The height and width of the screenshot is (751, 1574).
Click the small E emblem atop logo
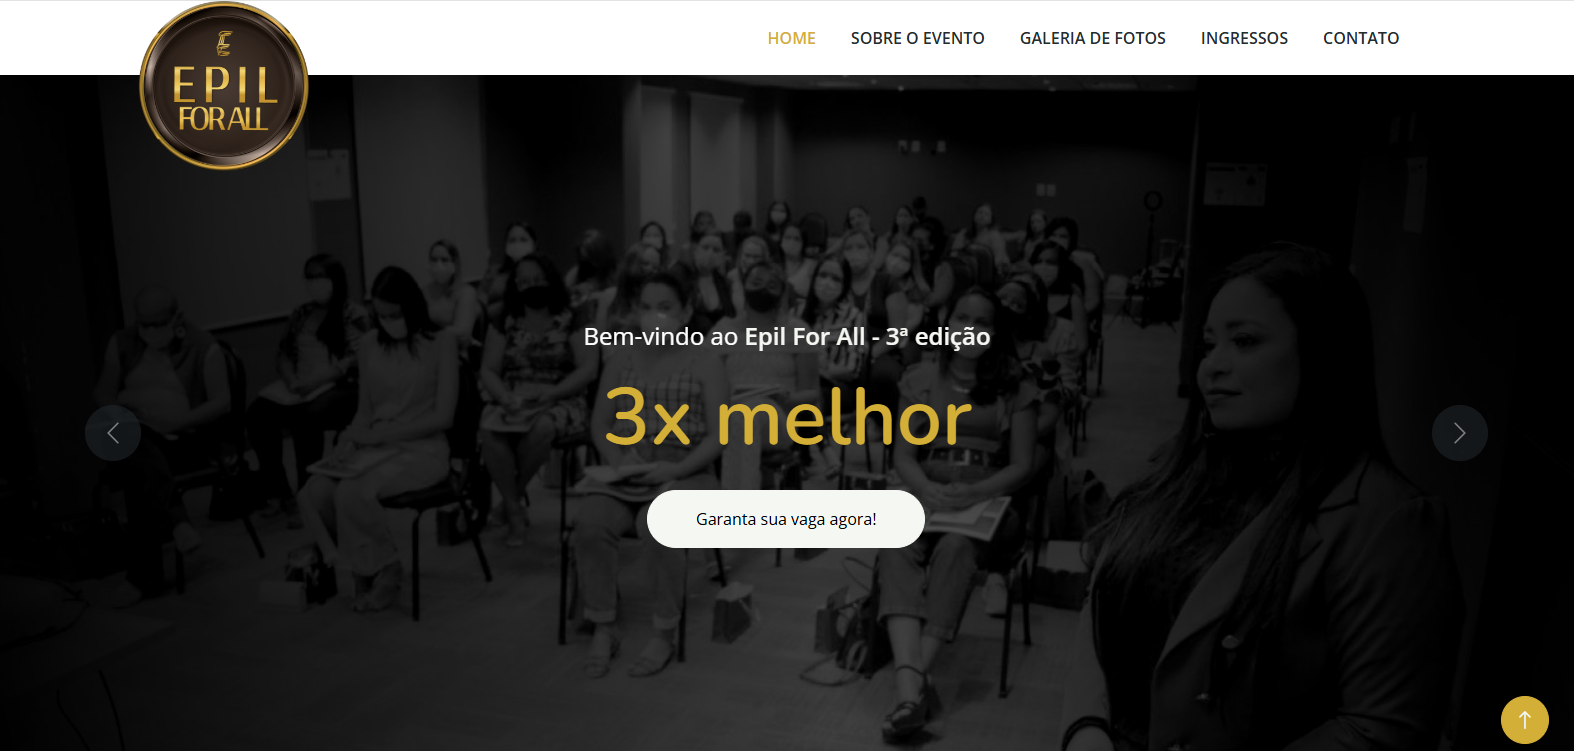[224, 44]
